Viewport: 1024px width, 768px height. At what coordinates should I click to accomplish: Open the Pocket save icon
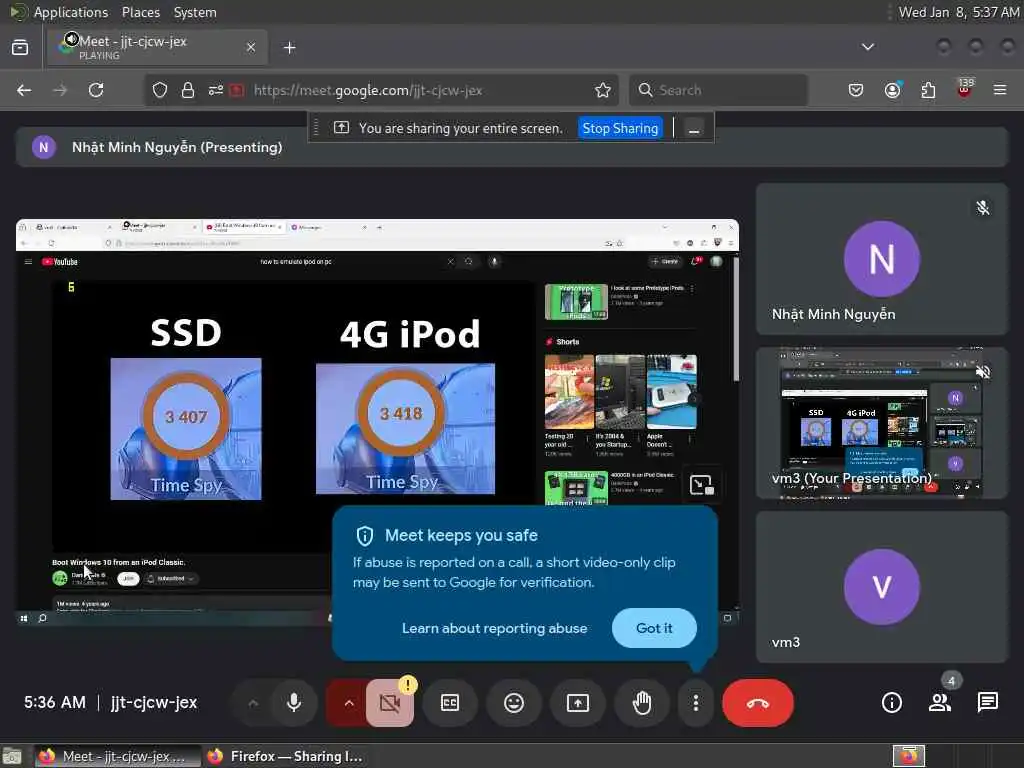click(x=856, y=90)
